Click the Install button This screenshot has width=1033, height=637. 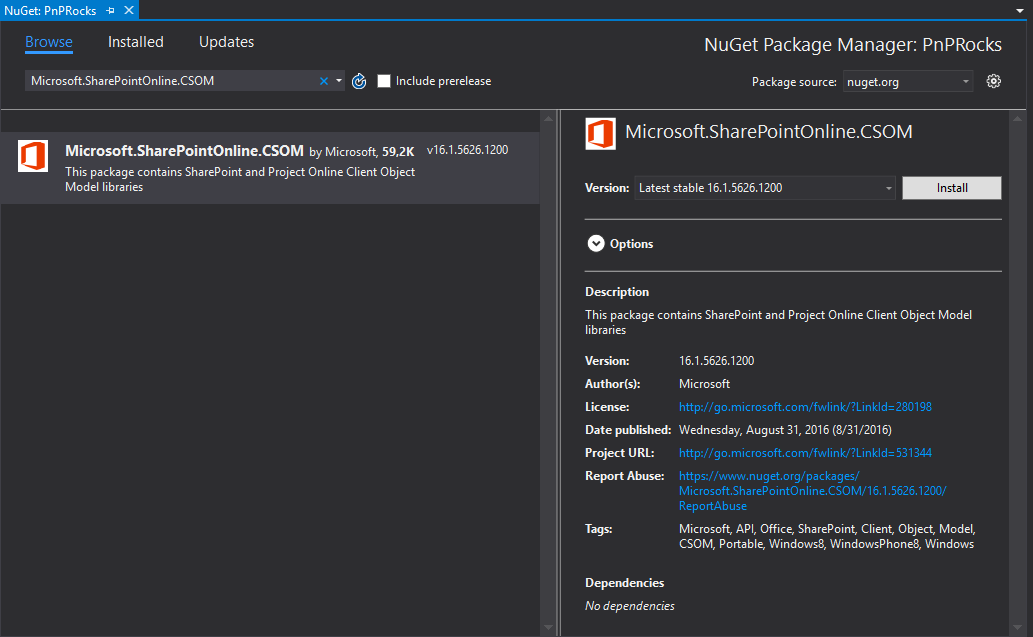coord(950,187)
